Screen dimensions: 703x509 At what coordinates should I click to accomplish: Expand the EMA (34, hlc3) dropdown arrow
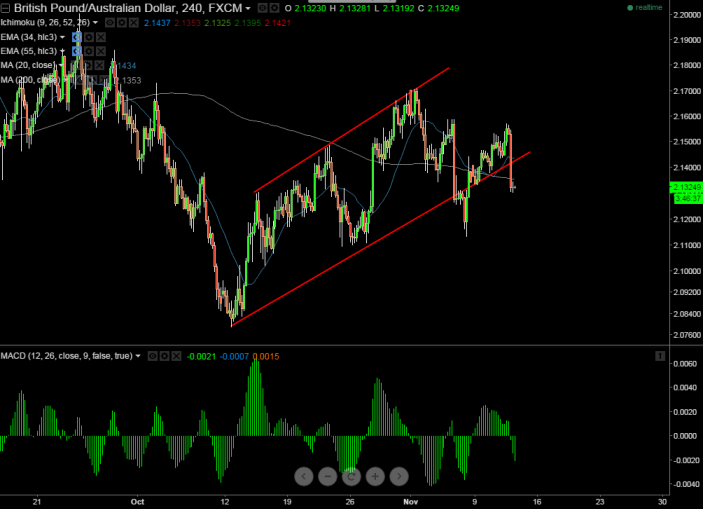pyautogui.click(x=62, y=37)
